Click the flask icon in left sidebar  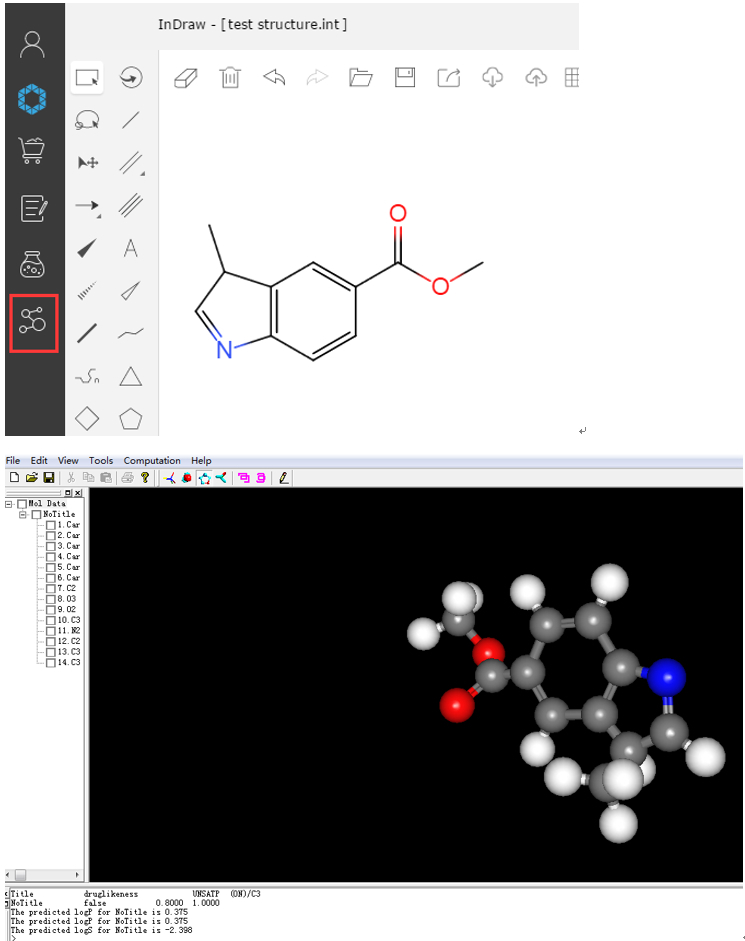click(x=33, y=265)
